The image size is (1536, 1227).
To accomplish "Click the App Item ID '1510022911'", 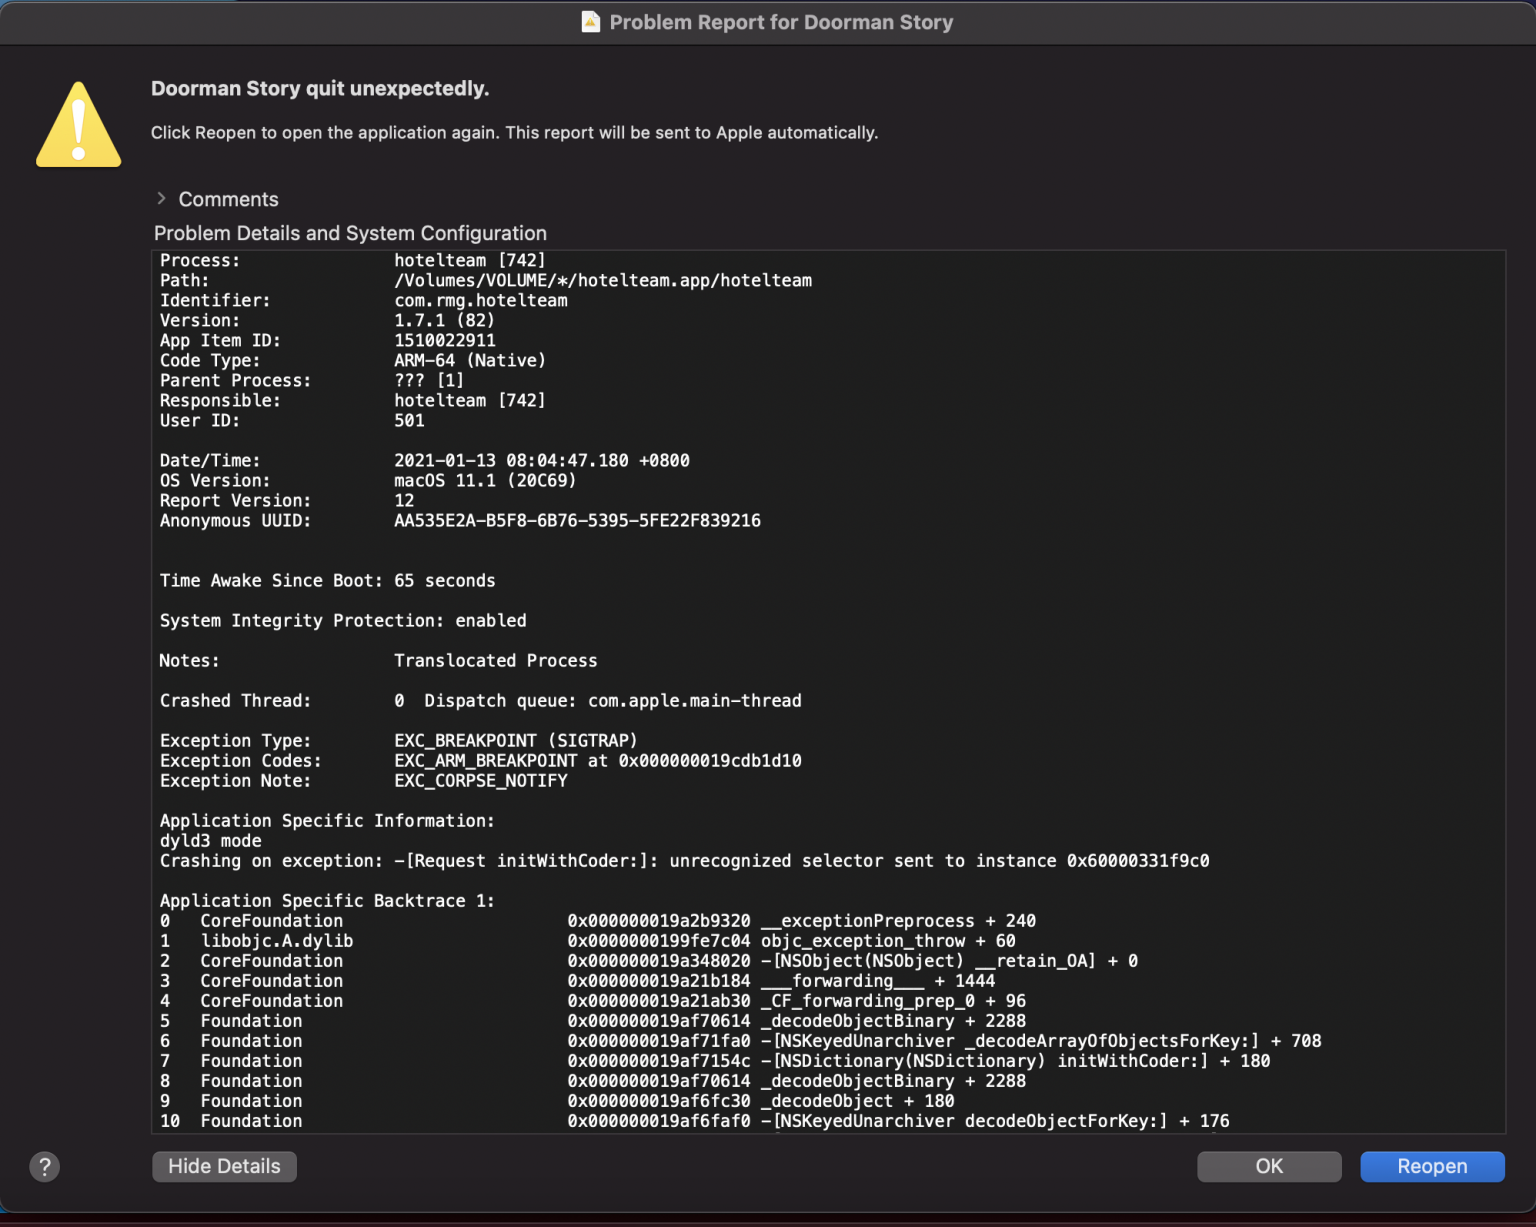I will click(x=445, y=341).
